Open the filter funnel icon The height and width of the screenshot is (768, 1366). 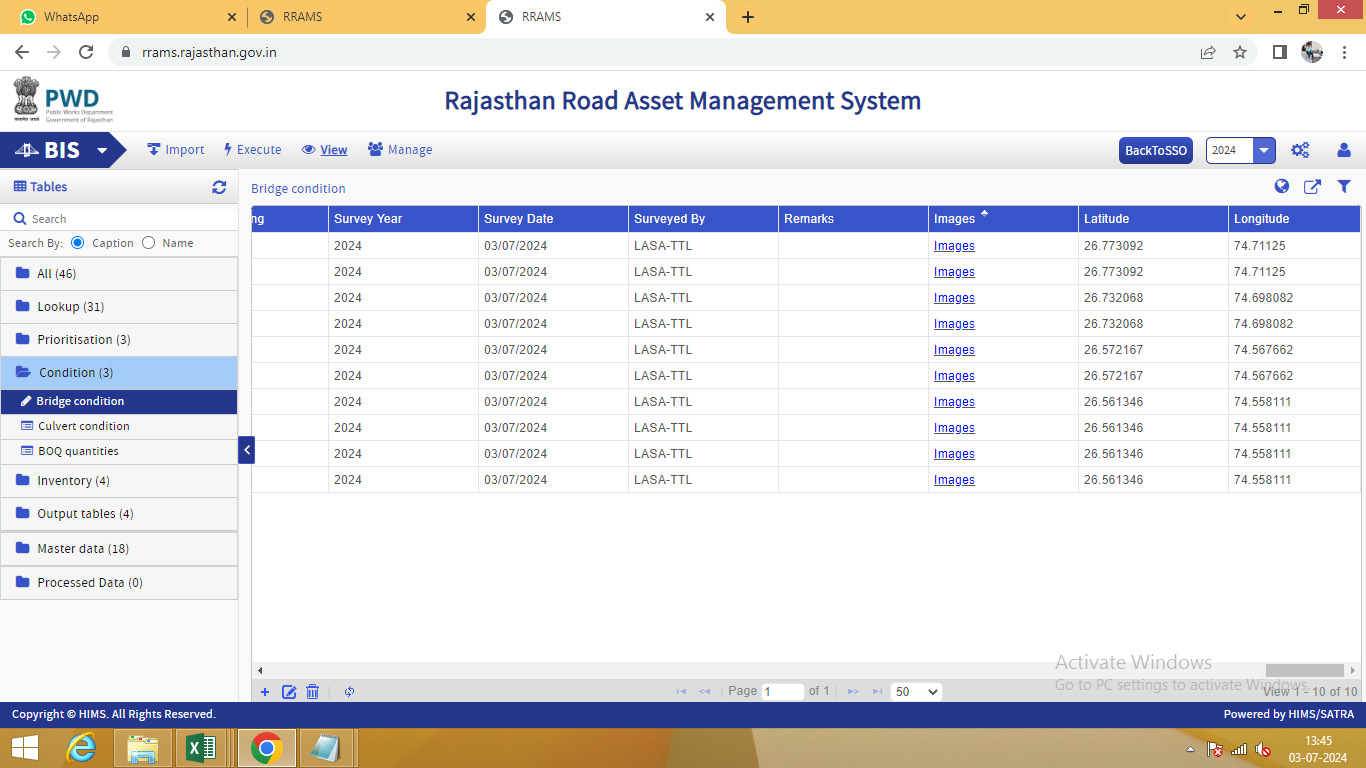[1344, 186]
